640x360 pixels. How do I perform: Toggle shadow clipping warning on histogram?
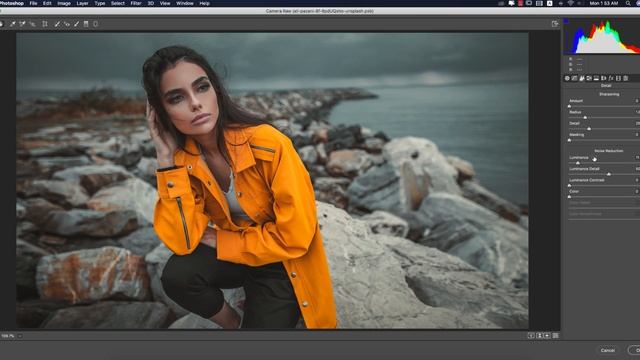tap(566, 21)
